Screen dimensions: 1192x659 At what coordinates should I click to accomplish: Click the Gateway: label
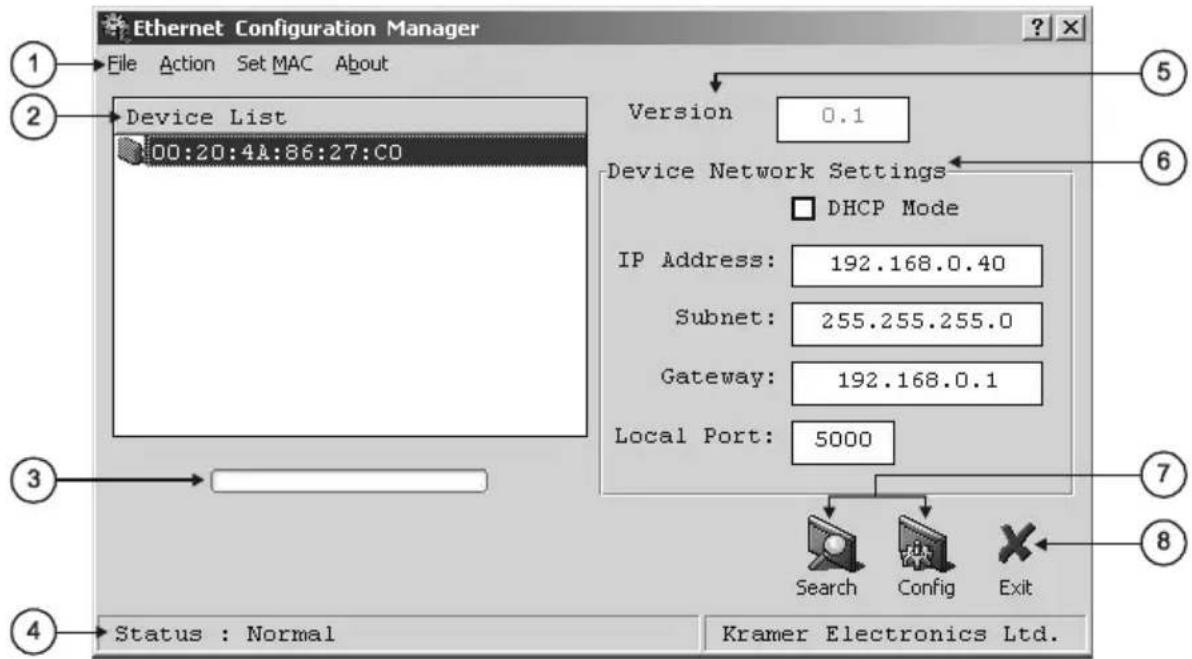point(718,376)
